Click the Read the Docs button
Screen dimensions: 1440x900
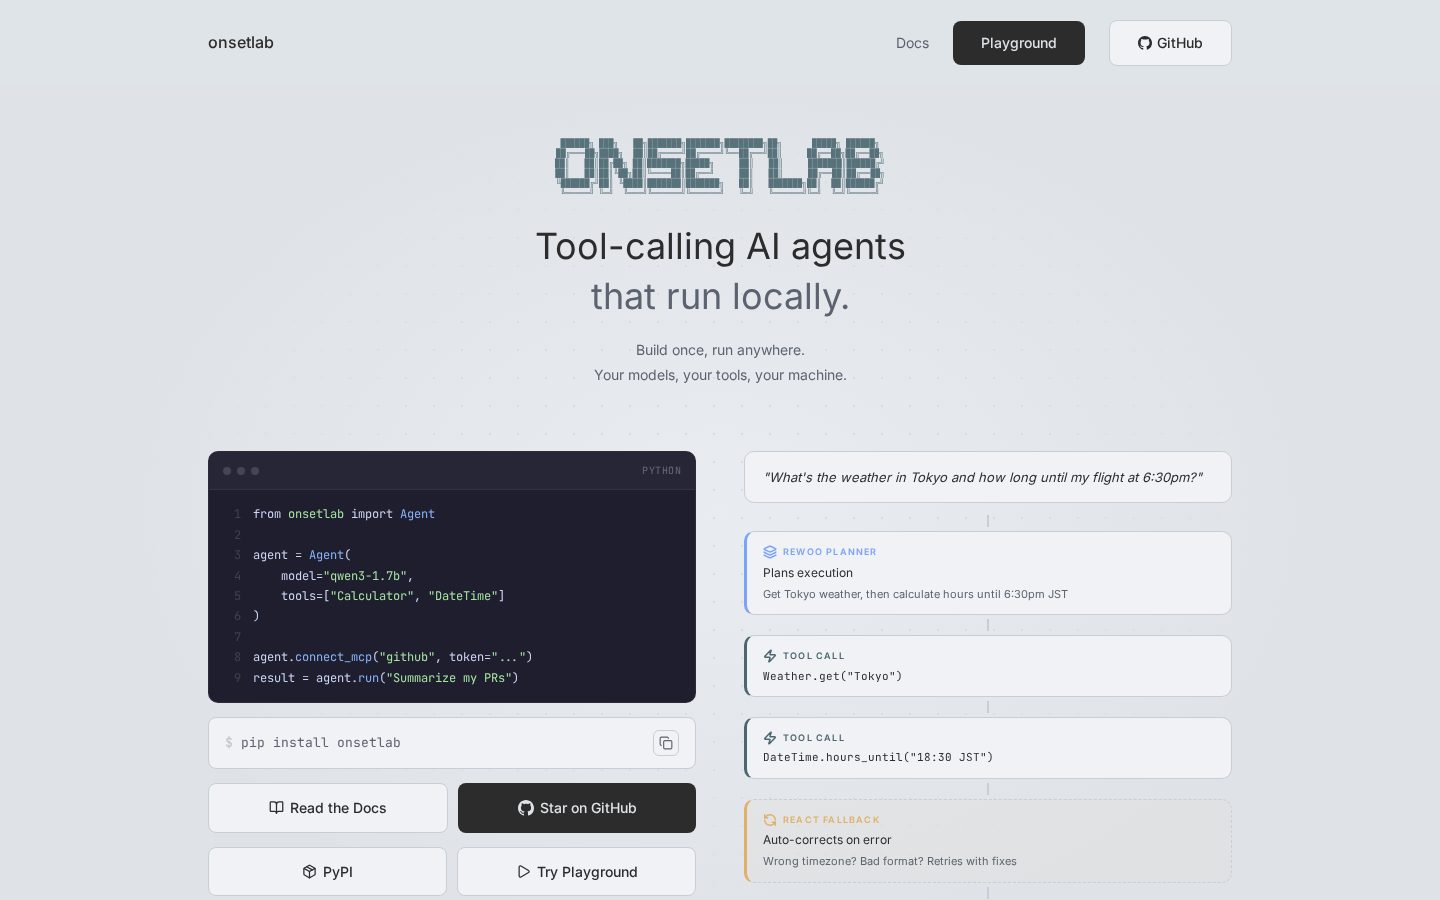[328, 808]
